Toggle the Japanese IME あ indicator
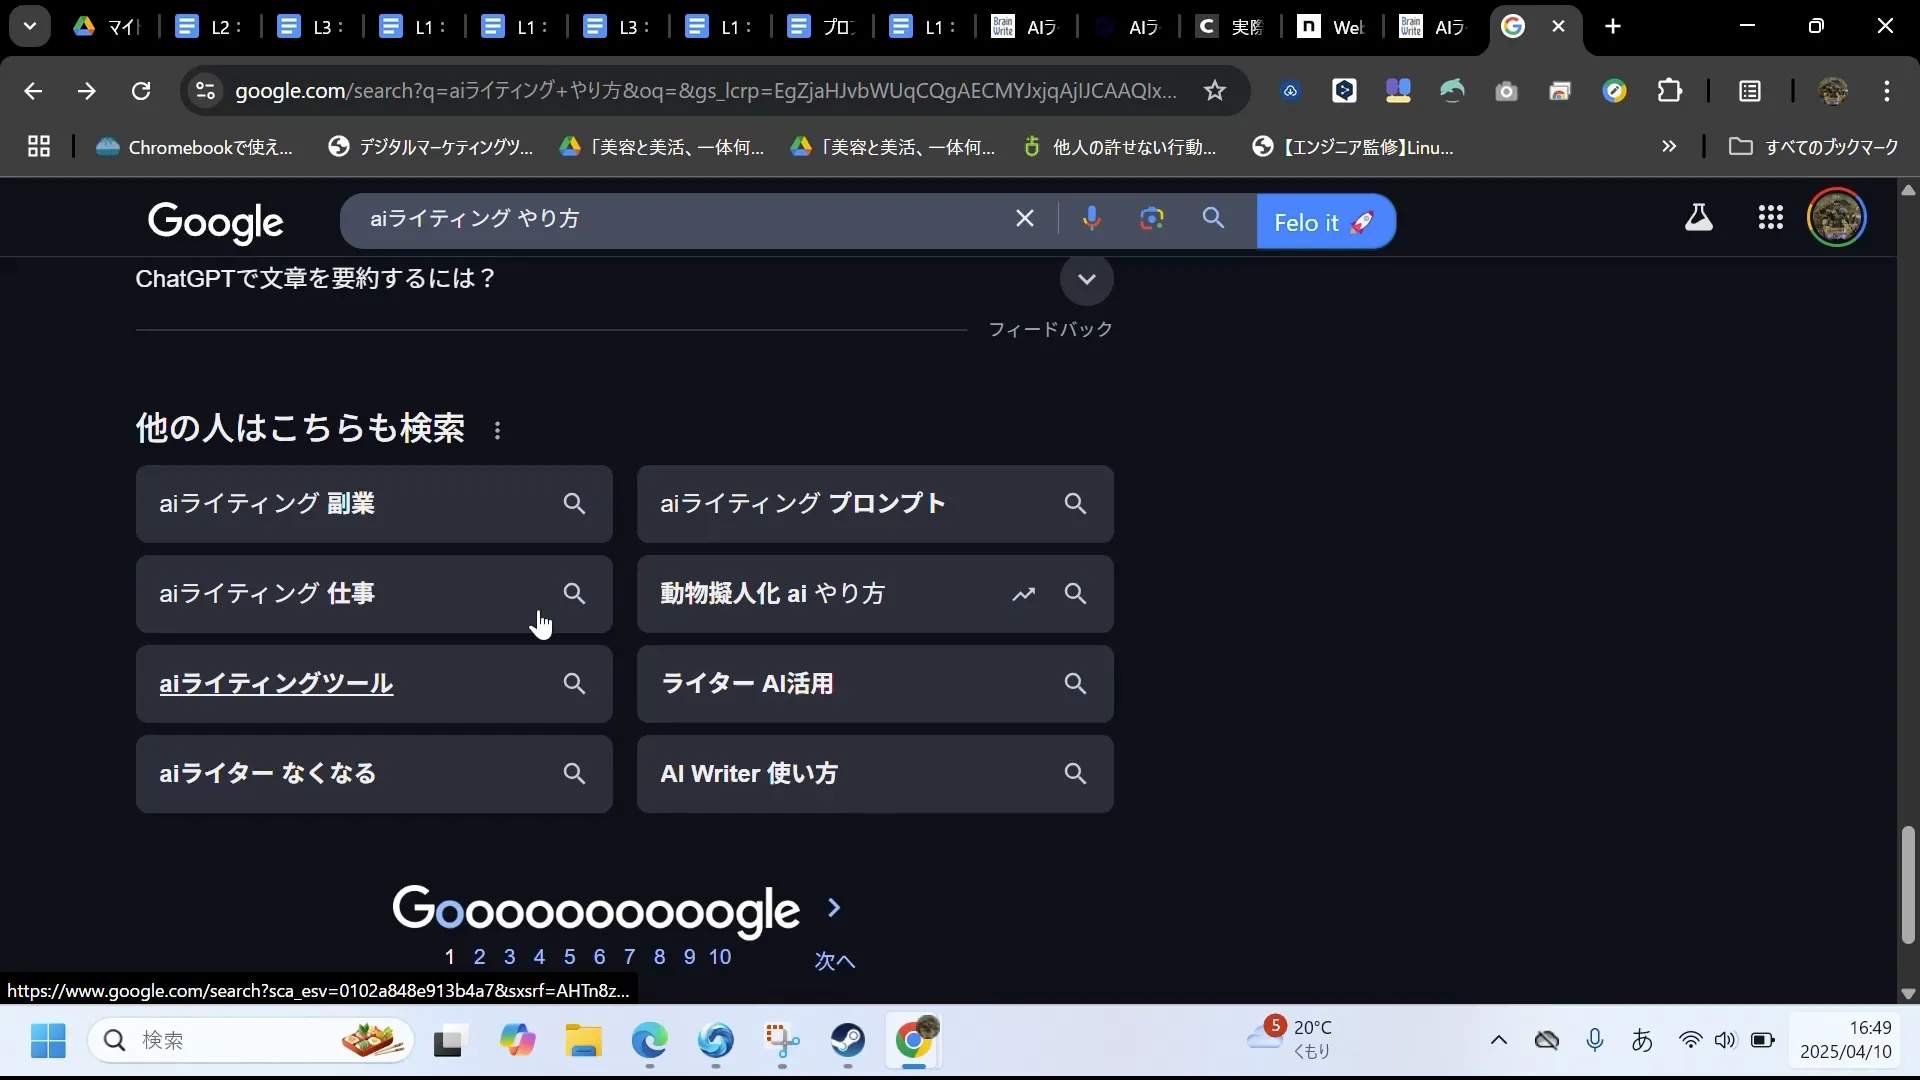Image resolution: width=1920 pixels, height=1080 pixels. pos(1642,1040)
